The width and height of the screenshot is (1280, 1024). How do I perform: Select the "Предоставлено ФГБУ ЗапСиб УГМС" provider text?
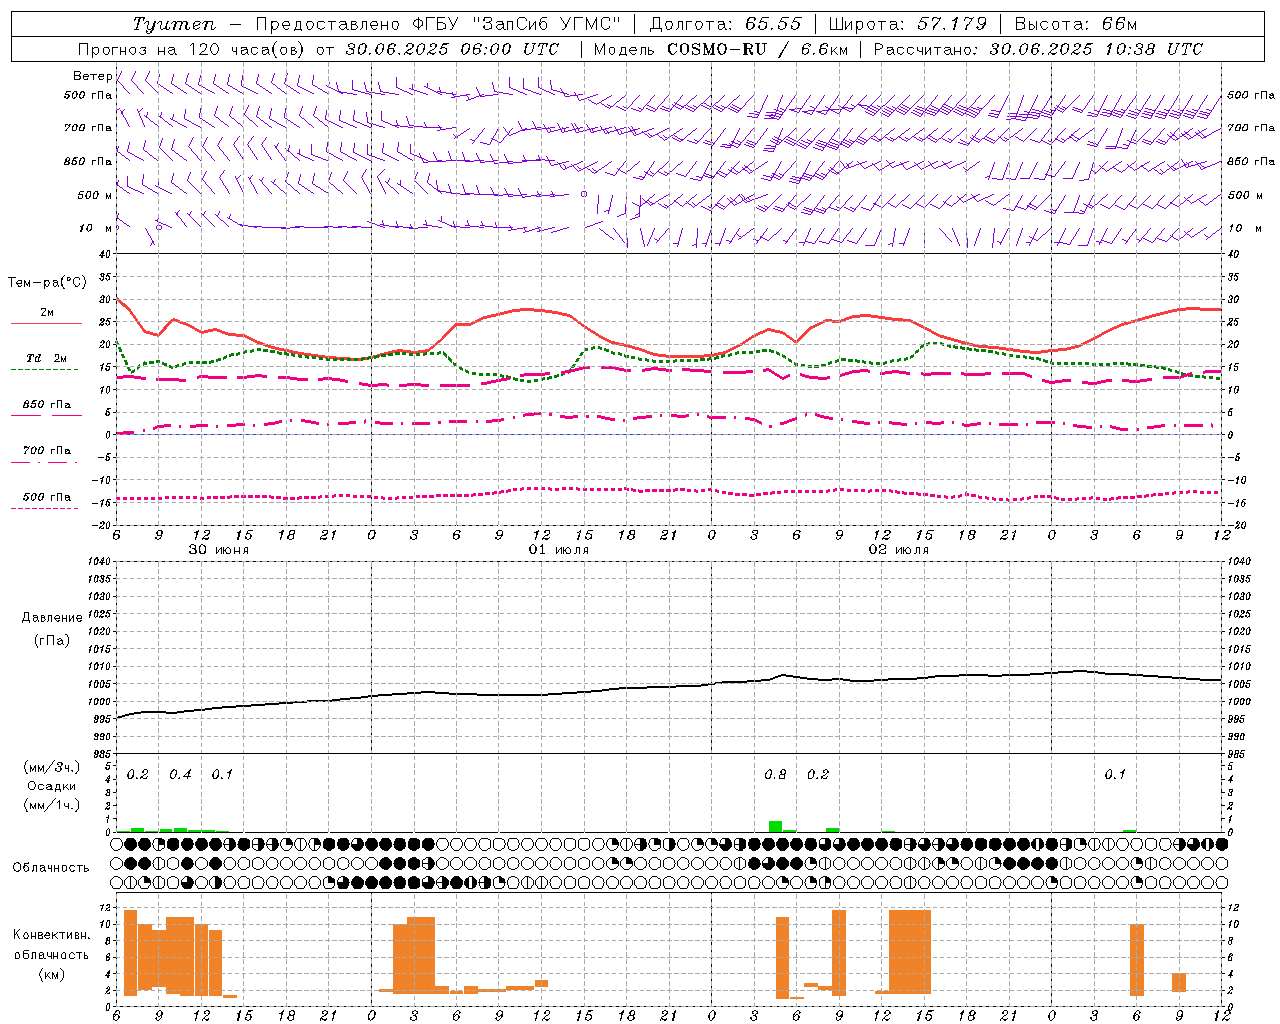pos(438,24)
